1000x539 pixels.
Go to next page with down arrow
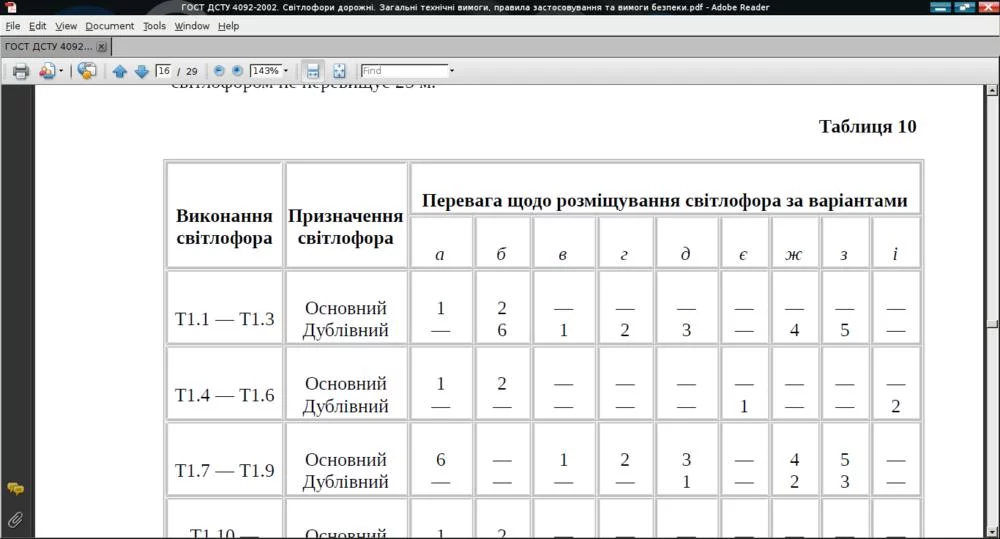141,71
